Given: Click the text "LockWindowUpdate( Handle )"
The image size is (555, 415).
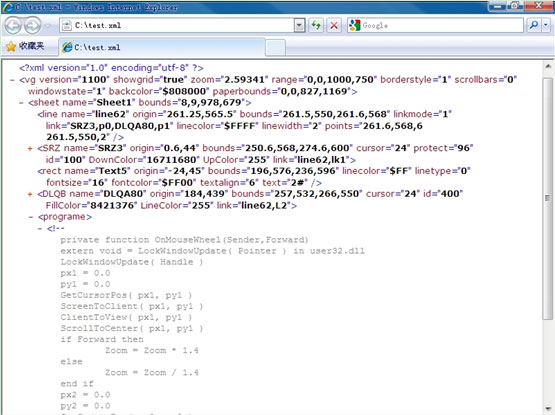Looking at the screenshot, I should click(132, 262).
